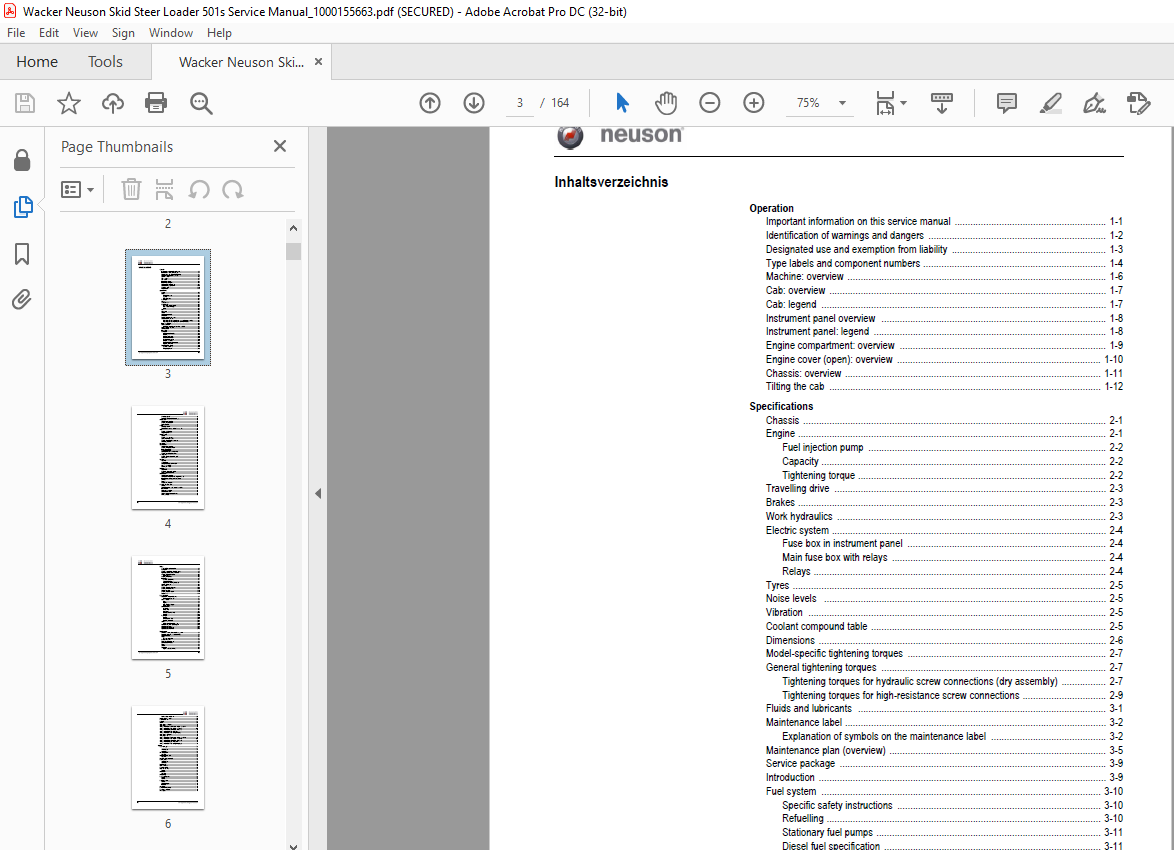Open the File menu
This screenshot has height=850, width=1174.
pyautogui.click(x=16, y=33)
